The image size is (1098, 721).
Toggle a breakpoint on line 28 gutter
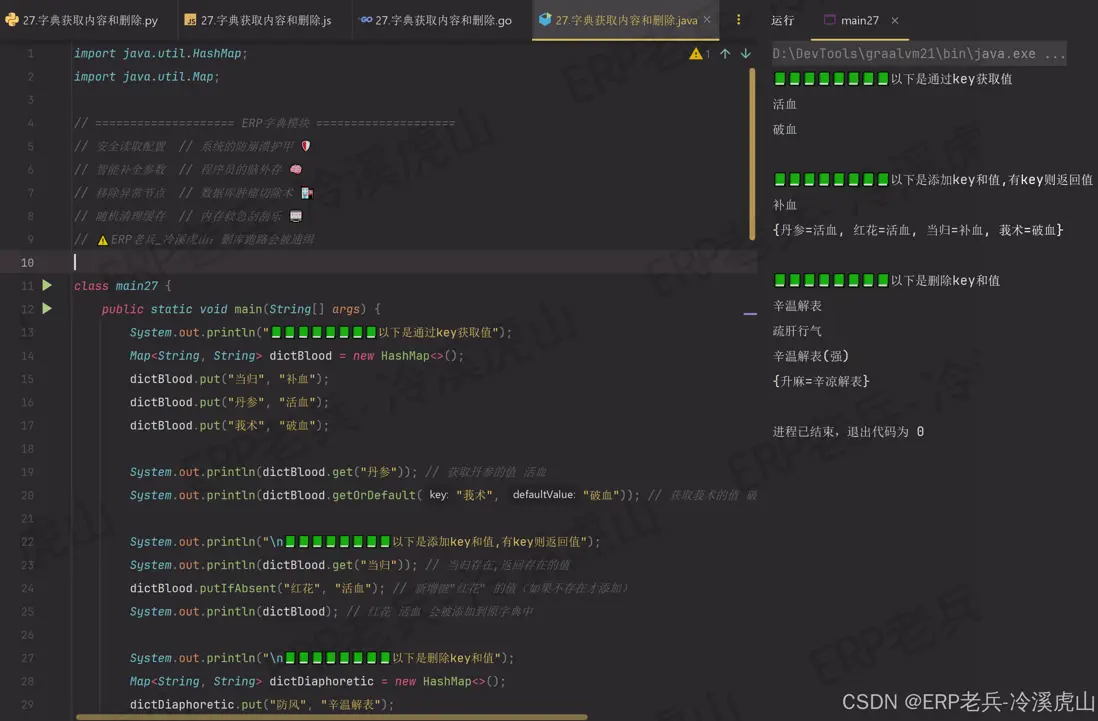click(50, 680)
